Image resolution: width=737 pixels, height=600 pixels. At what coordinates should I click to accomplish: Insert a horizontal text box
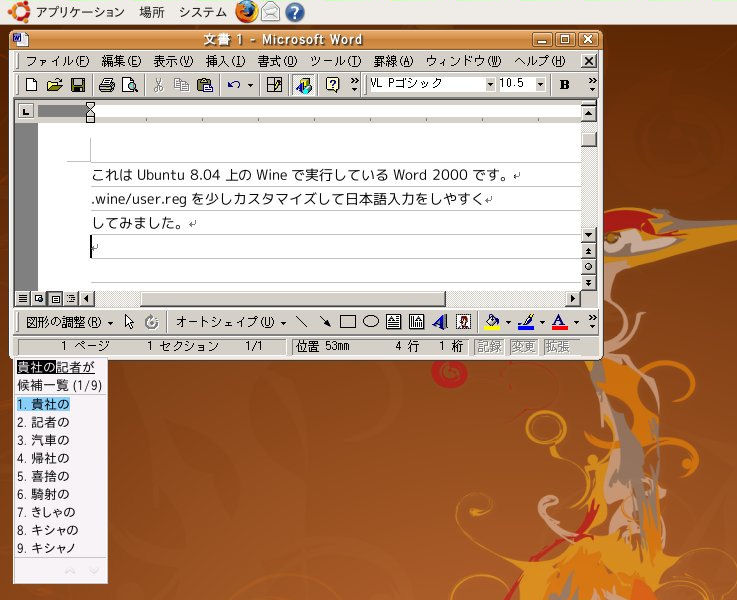[x=393, y=322]
